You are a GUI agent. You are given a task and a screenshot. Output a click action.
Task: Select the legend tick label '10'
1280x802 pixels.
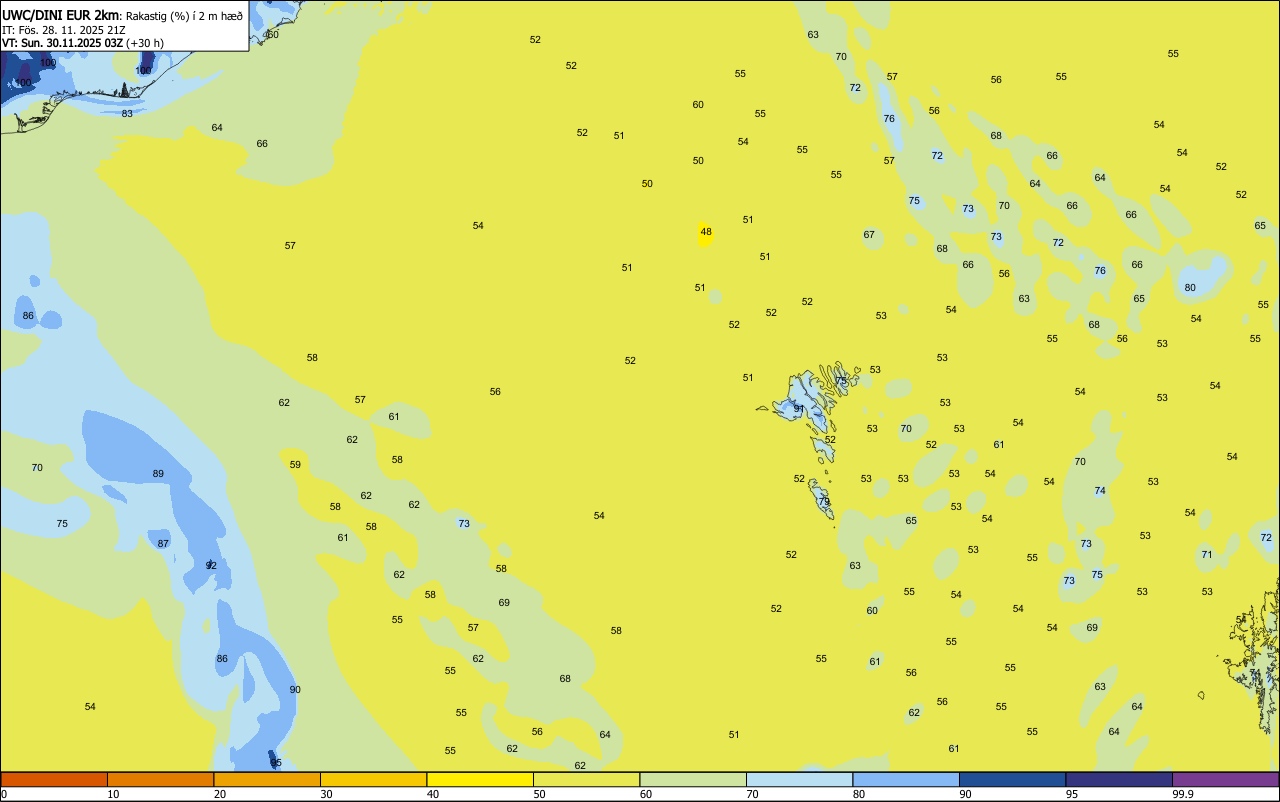(x=113, y=794)
